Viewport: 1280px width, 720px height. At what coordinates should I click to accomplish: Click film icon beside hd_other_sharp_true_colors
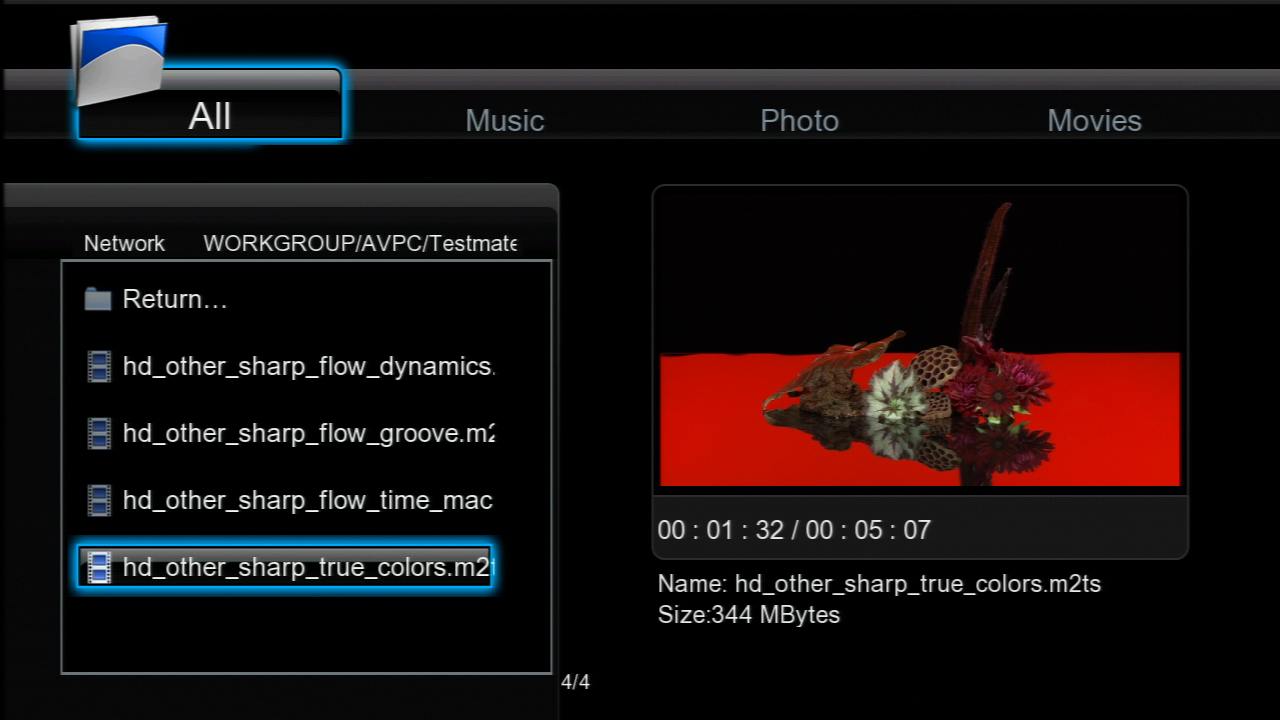point(99,567)
